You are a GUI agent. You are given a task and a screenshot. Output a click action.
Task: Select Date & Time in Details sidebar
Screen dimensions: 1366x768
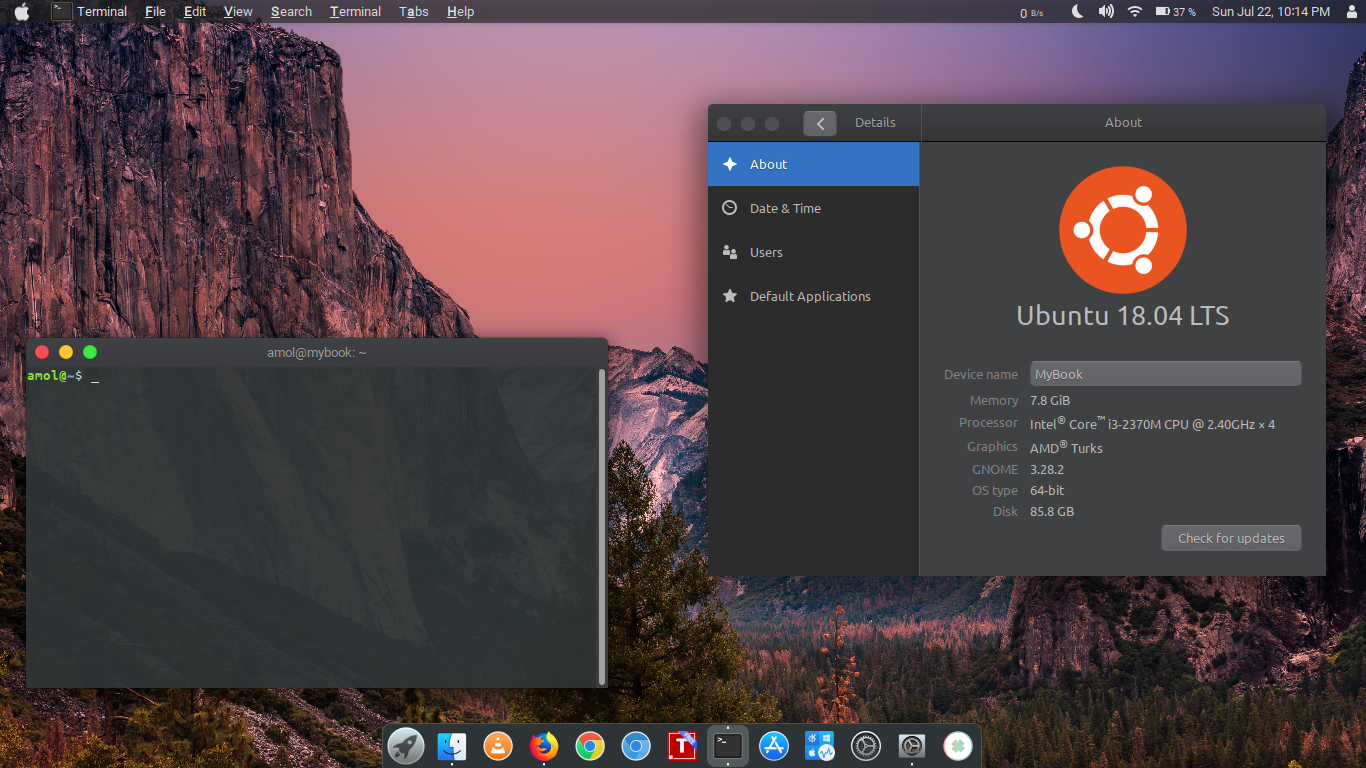[813, 208]
